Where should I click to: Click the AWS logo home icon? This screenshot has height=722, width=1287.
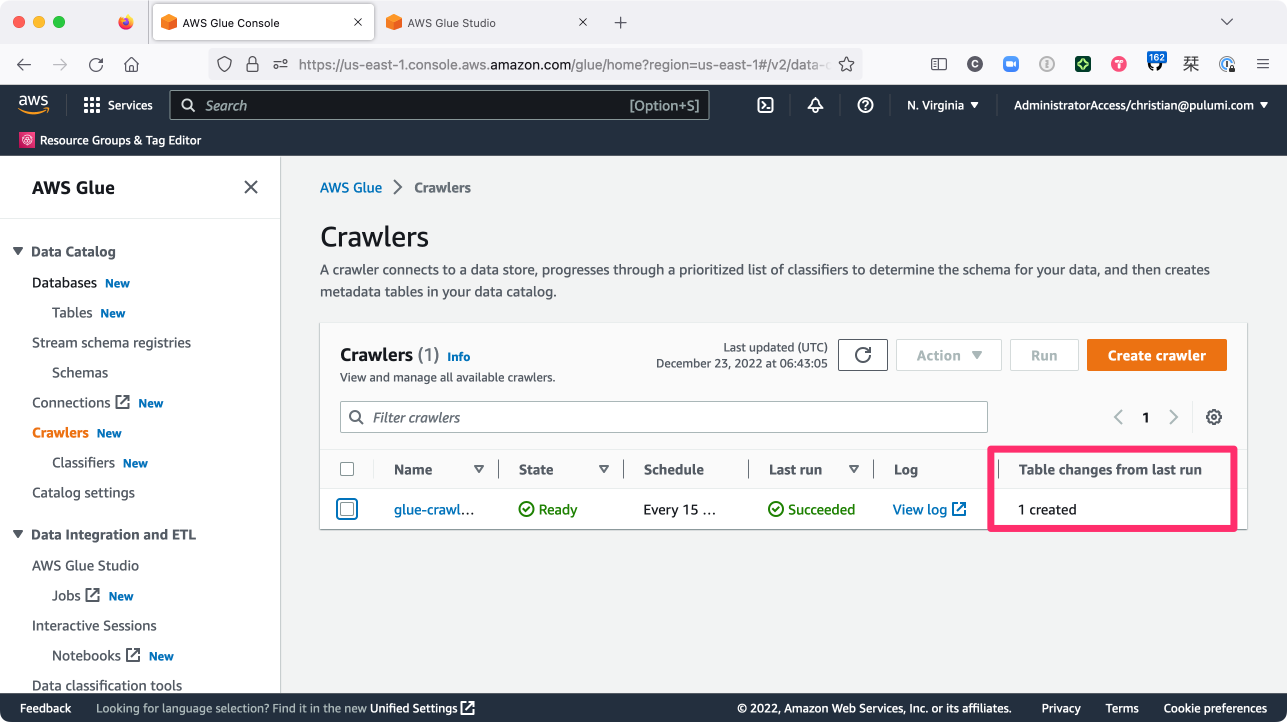point(33,105)
